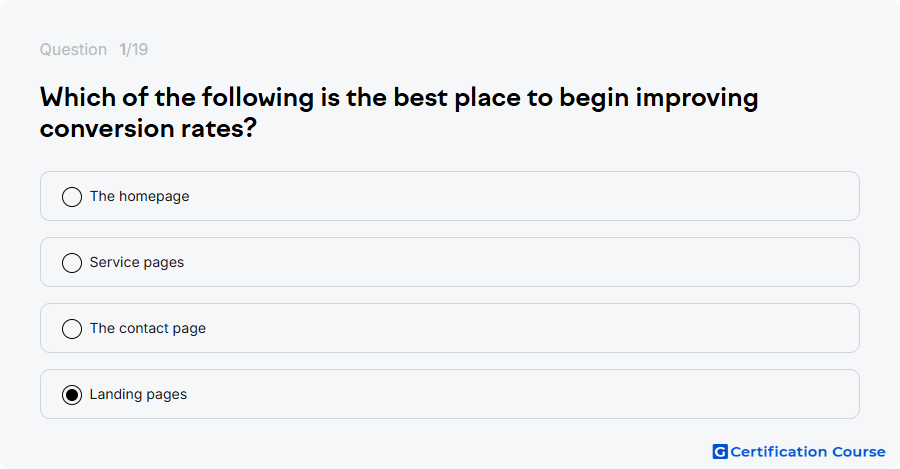Click the 'Landing pages' answer label text
The height and width of the screenshot is (469, 900).
138,394
